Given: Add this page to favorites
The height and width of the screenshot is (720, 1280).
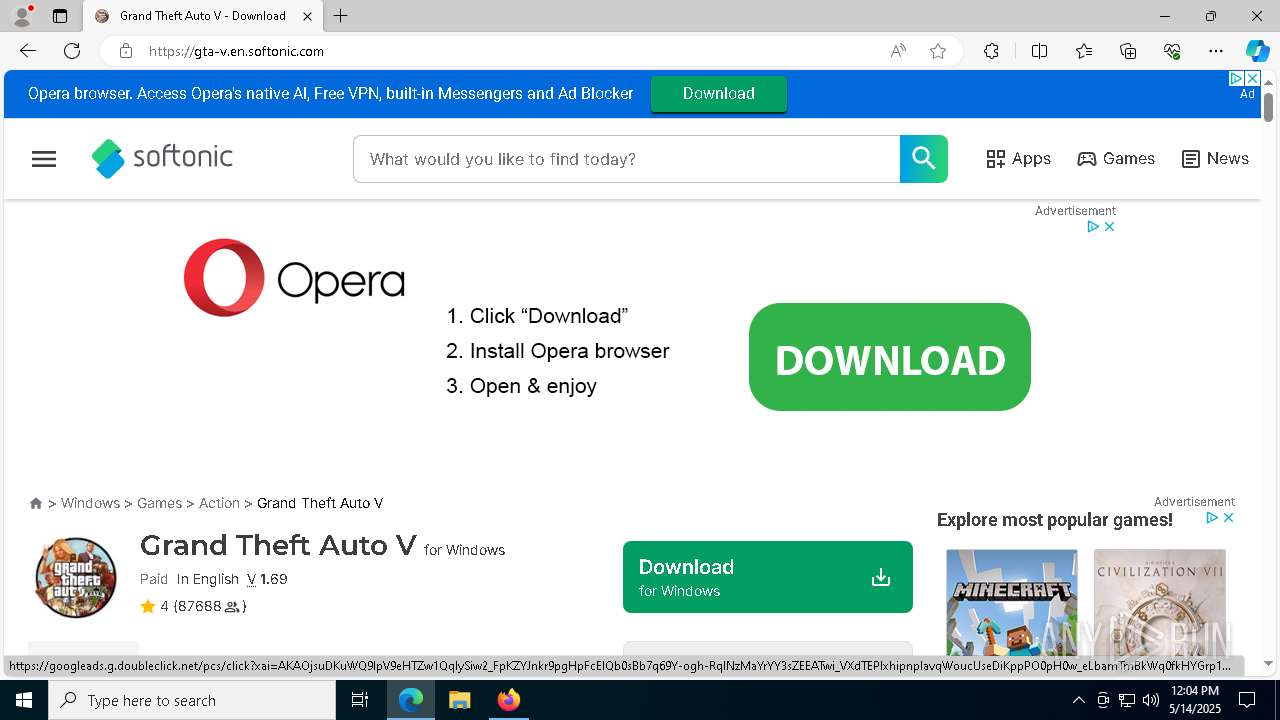Looking at the screenshot, I should pos(938,51).
